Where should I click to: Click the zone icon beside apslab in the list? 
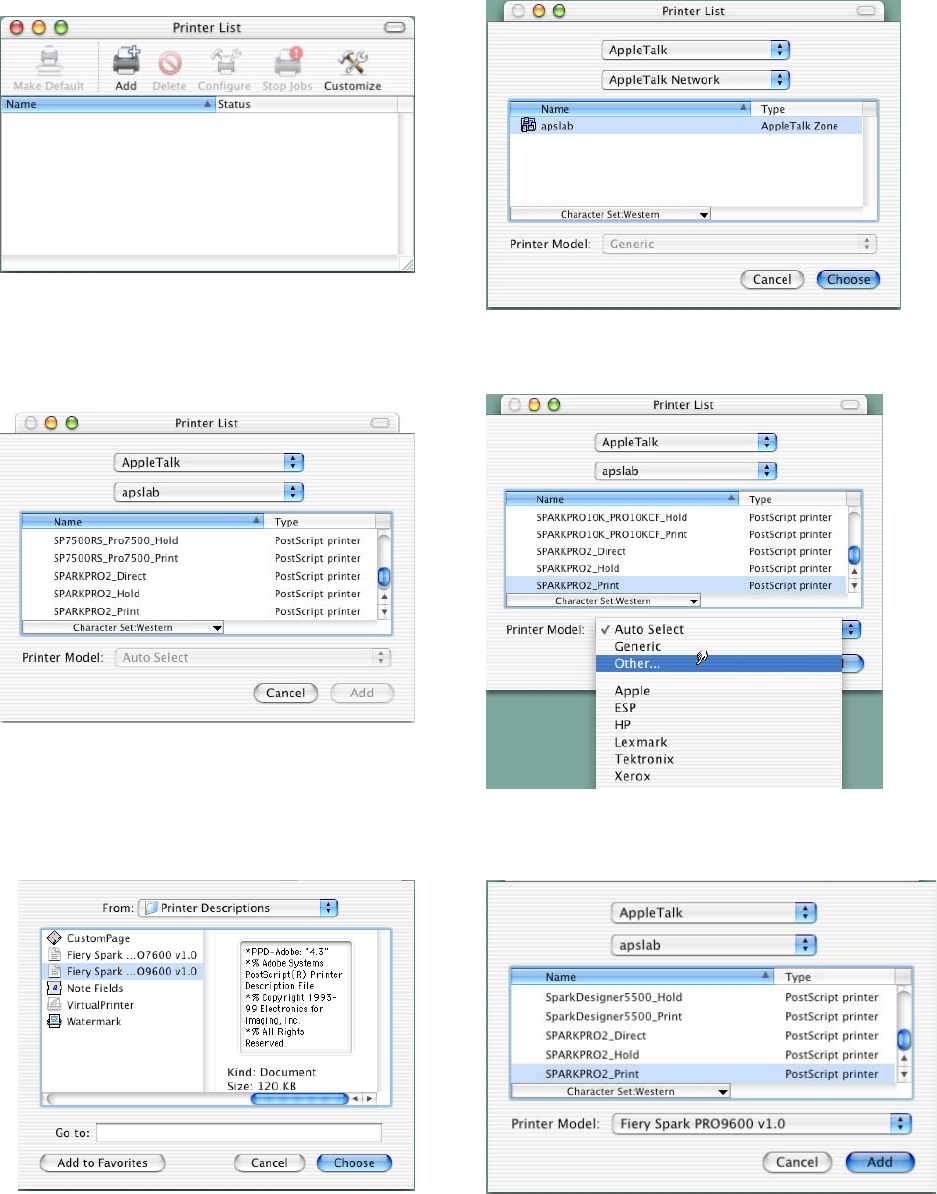pyautogui.click(x=528, y=125)
